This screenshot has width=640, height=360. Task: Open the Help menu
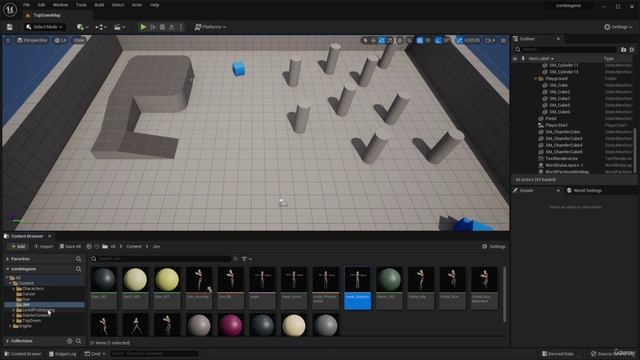click(x=154, y=5)
